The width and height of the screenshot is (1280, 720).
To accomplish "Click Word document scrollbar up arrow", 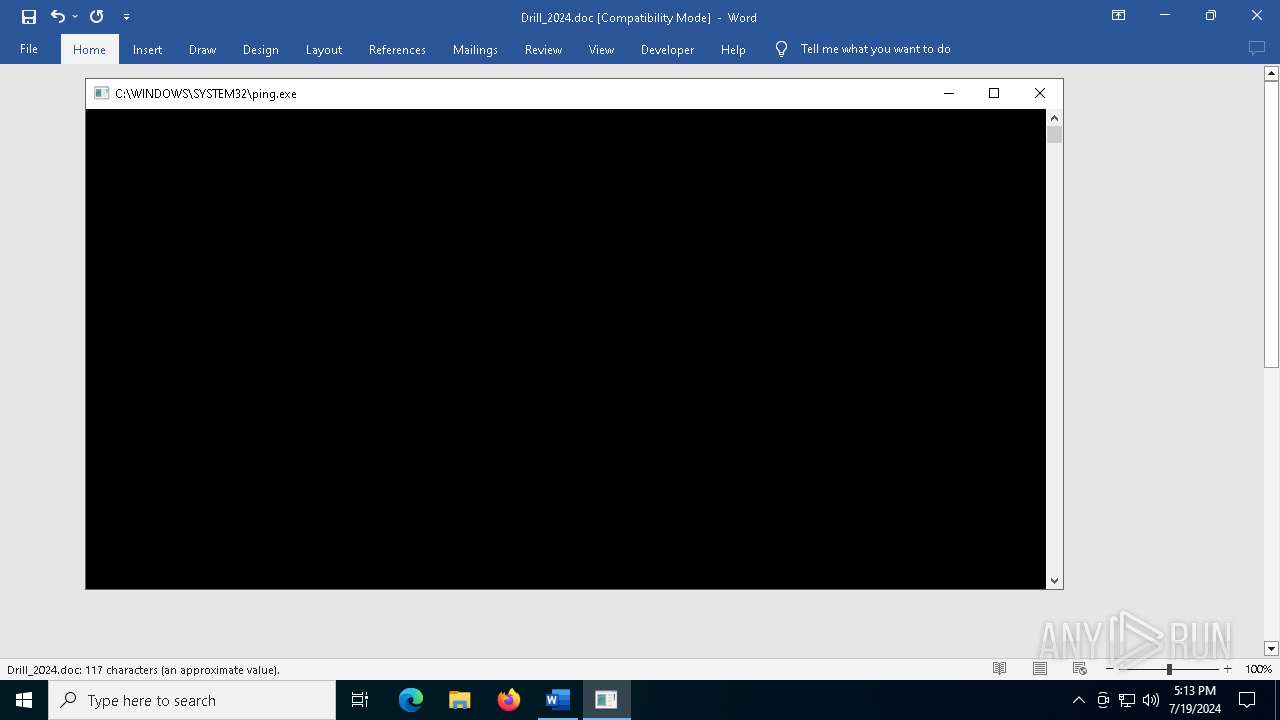I will 1271,73.
